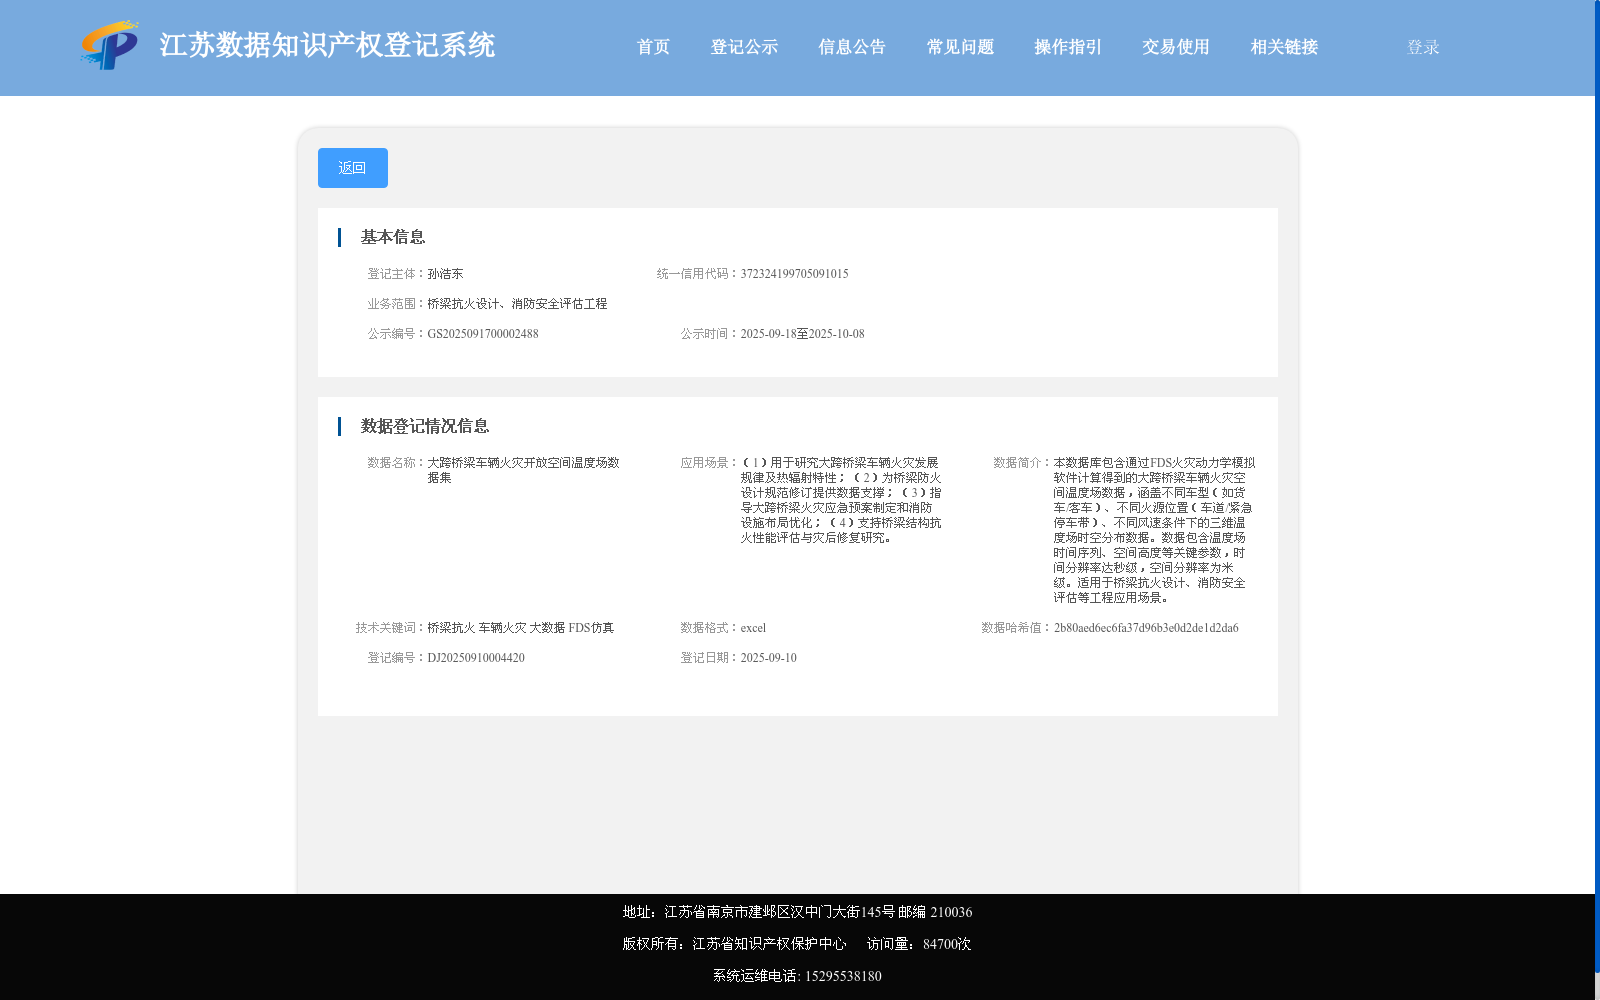Image resolution: width=1600 pixels, height=1000 pixels.
Task: Select support phone 15295538180
Action: (x=843, y=976)
